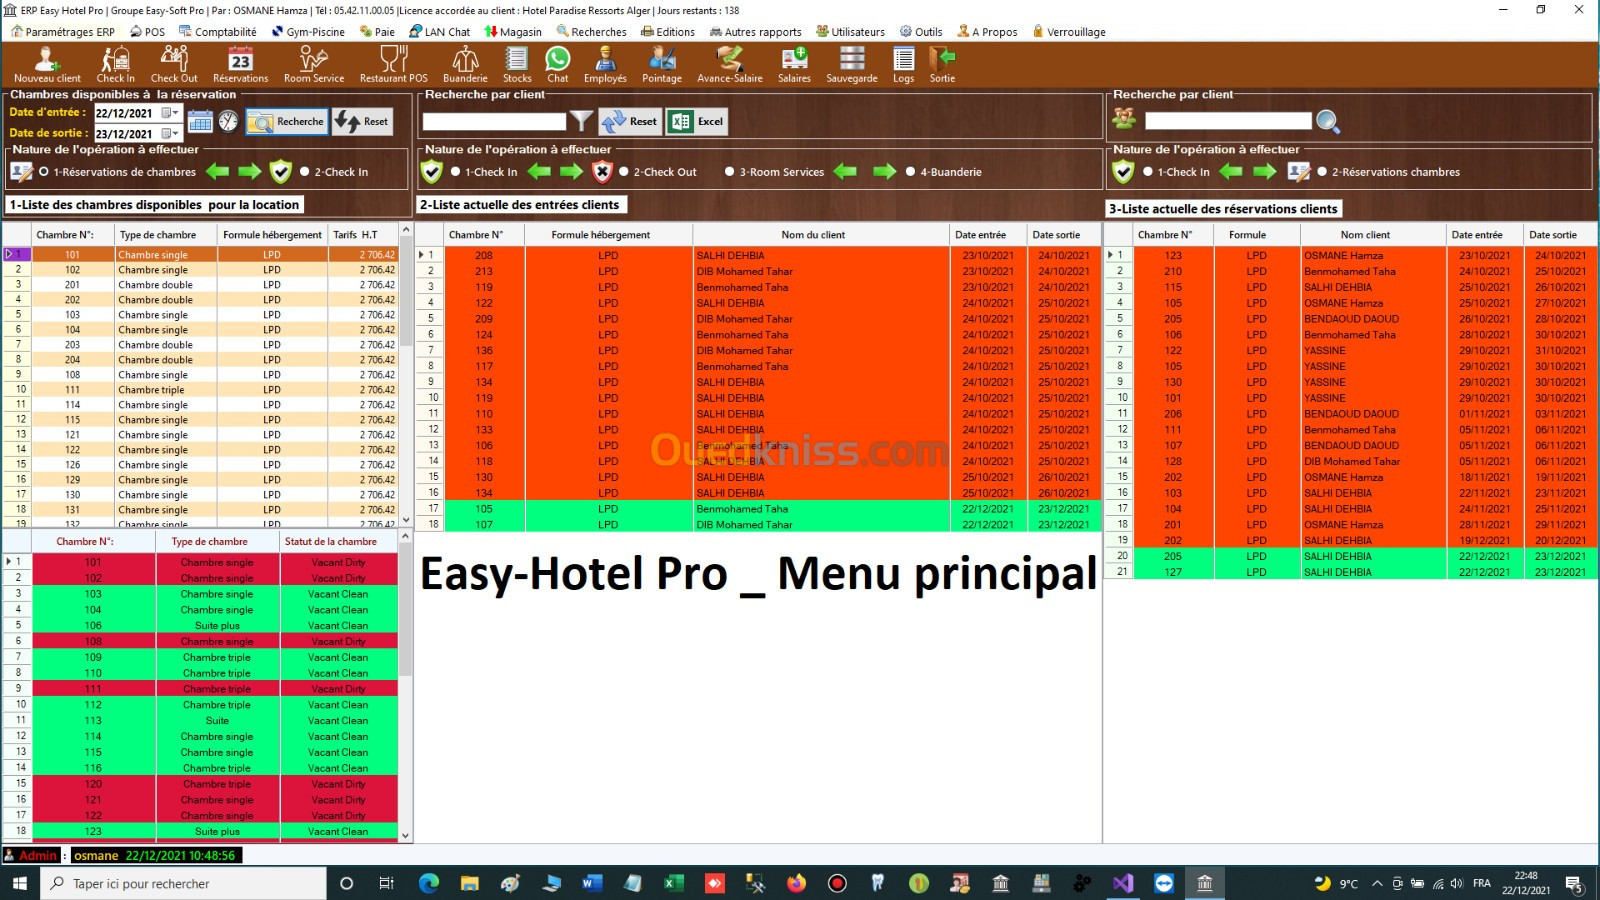Select the 1-Réservations de chambres radio
The height and width of the screenshot is (900, 1600).
pos(44,172)
